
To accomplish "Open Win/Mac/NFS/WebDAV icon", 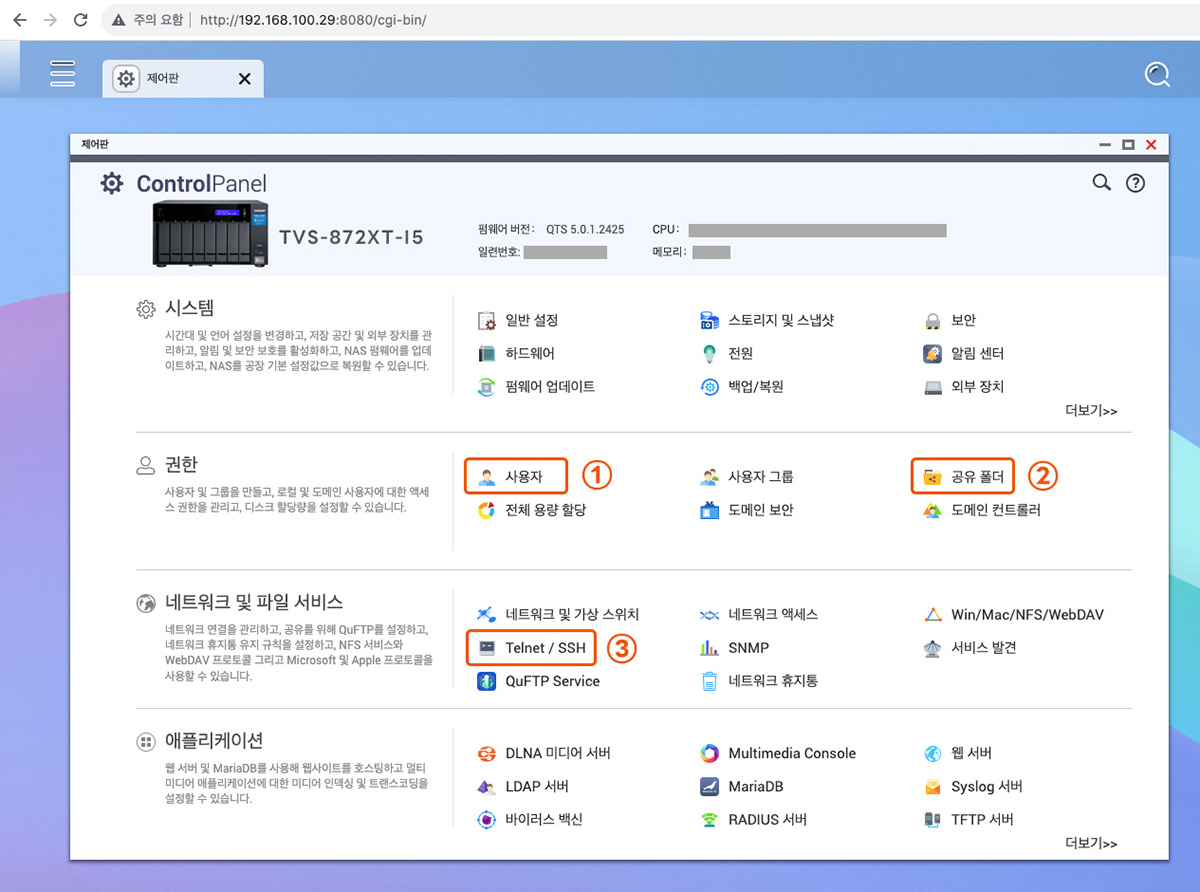I will pyautogui.click(x=933, y=615).
